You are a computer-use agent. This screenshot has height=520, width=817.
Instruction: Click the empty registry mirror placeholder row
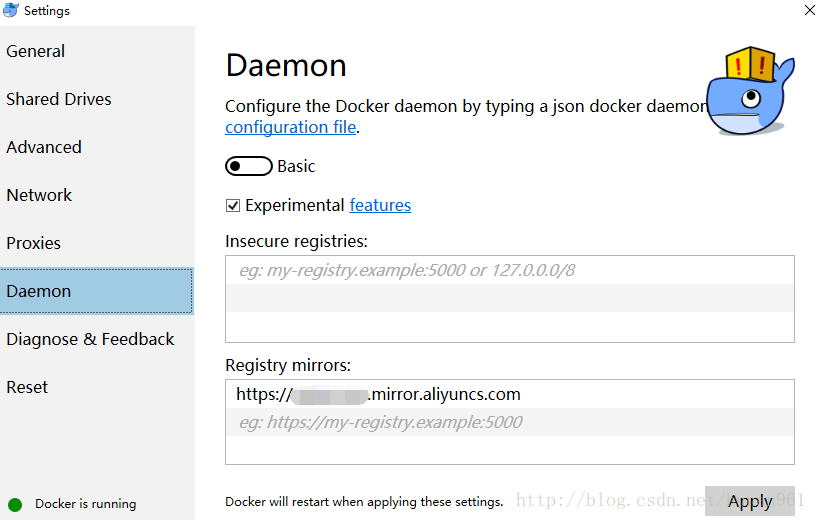click(509, 422)
